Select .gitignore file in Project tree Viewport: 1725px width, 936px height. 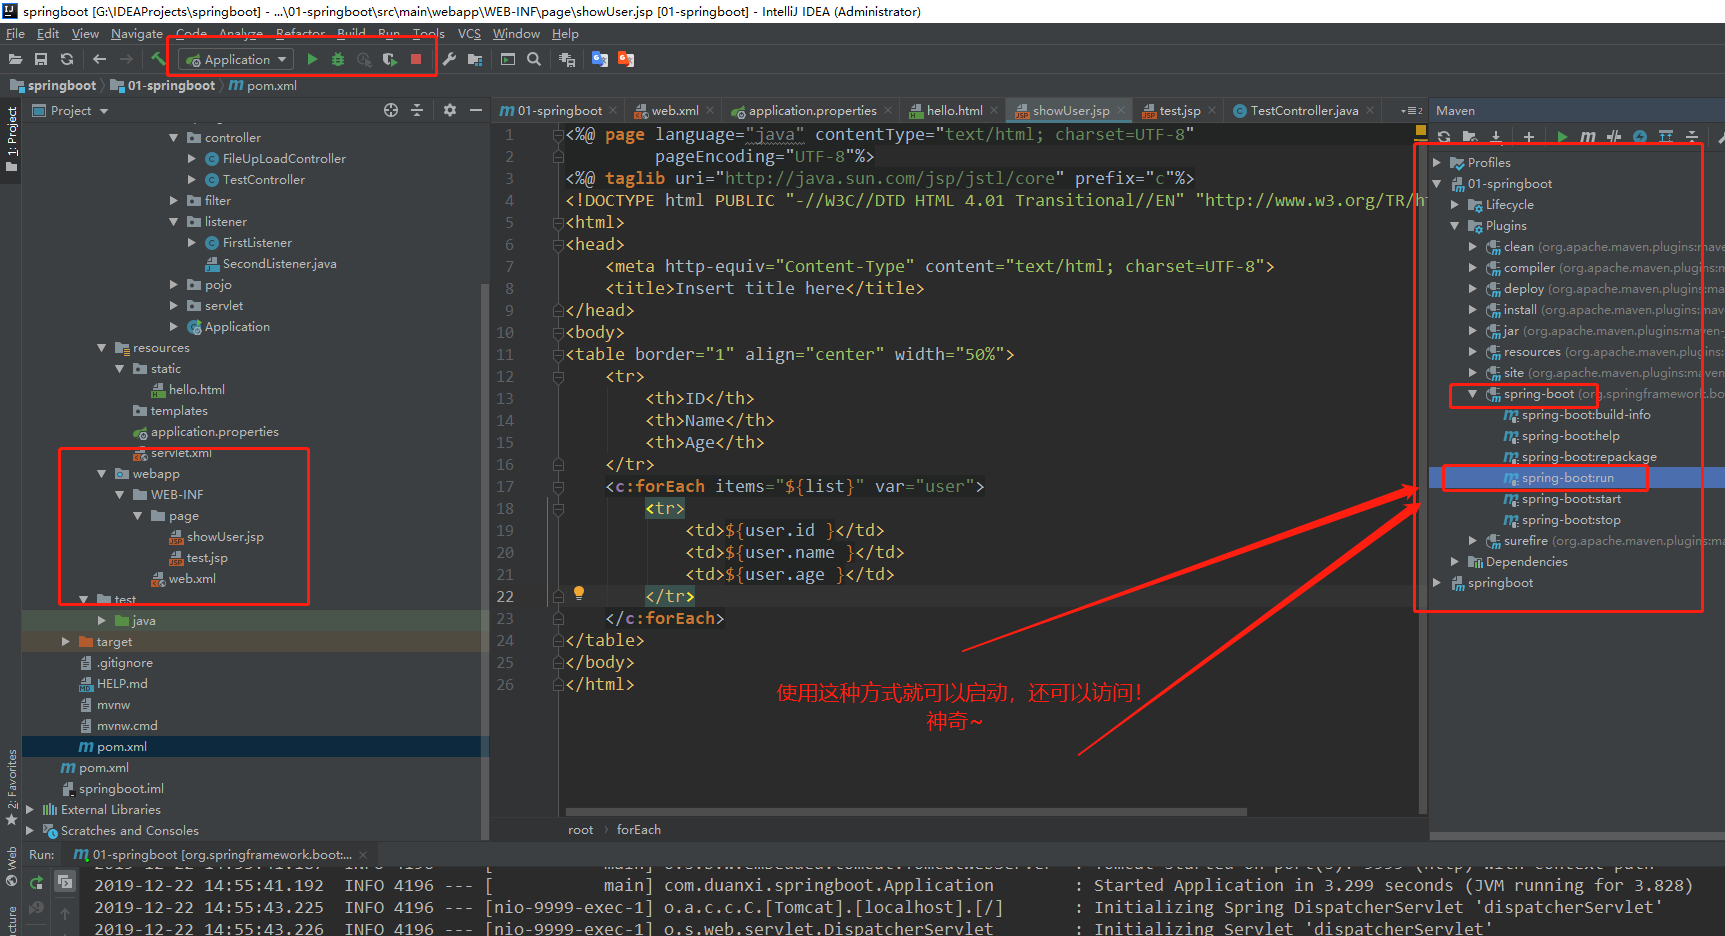[124, 663]
